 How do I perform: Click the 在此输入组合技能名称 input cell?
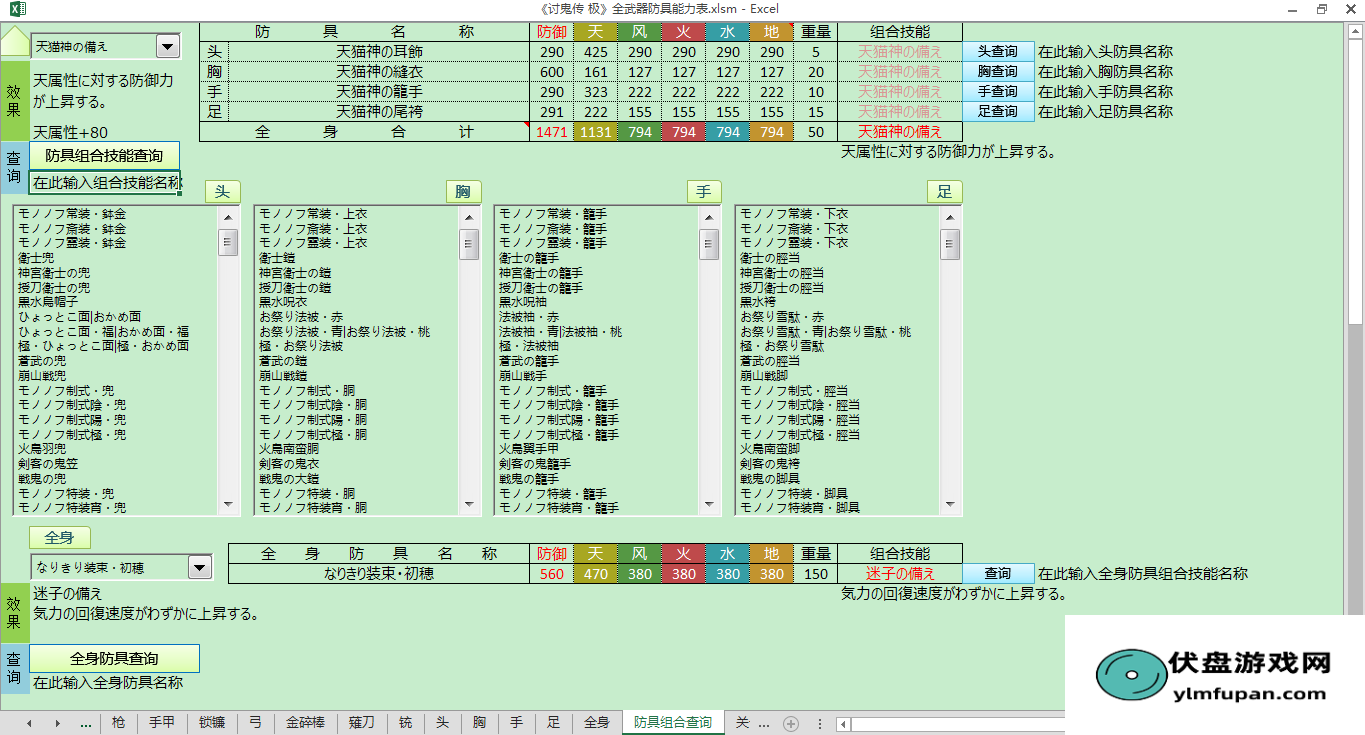click(x=105, y=182)
